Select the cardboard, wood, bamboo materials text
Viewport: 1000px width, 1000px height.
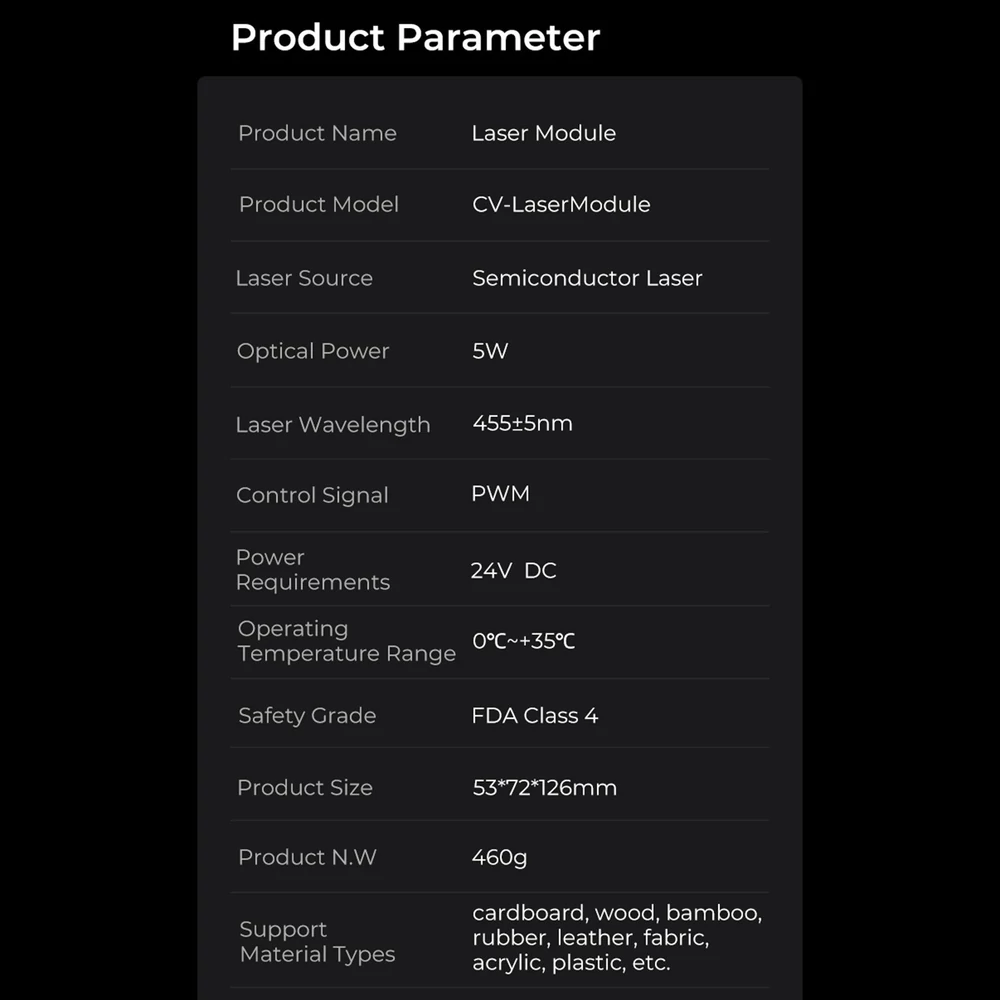[617, 913]
